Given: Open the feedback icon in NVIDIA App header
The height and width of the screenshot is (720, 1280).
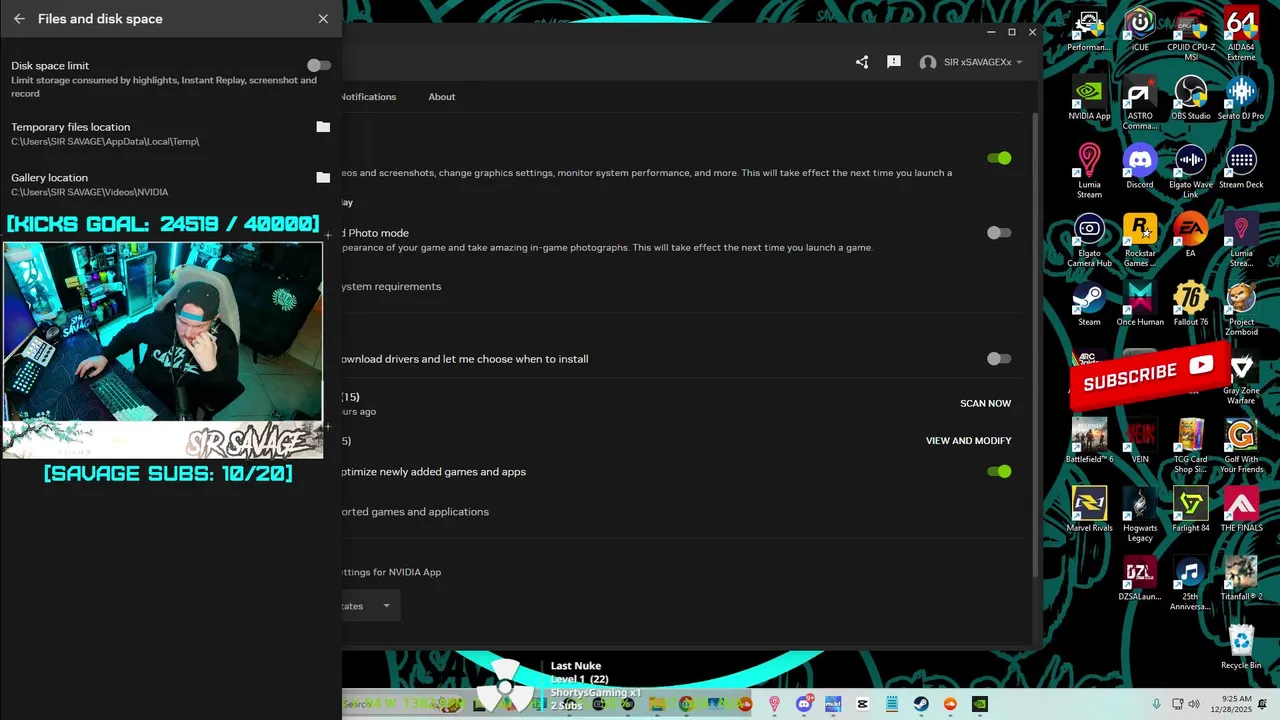Looking at the screenshot, I should click(894, 62).
